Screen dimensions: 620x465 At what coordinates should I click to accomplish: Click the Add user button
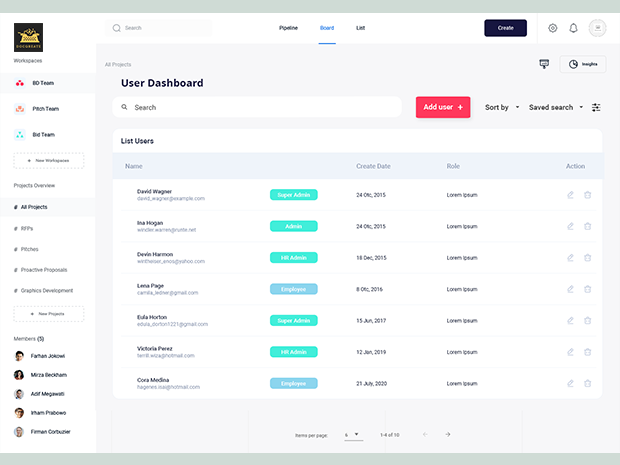(x=443, y=107)
